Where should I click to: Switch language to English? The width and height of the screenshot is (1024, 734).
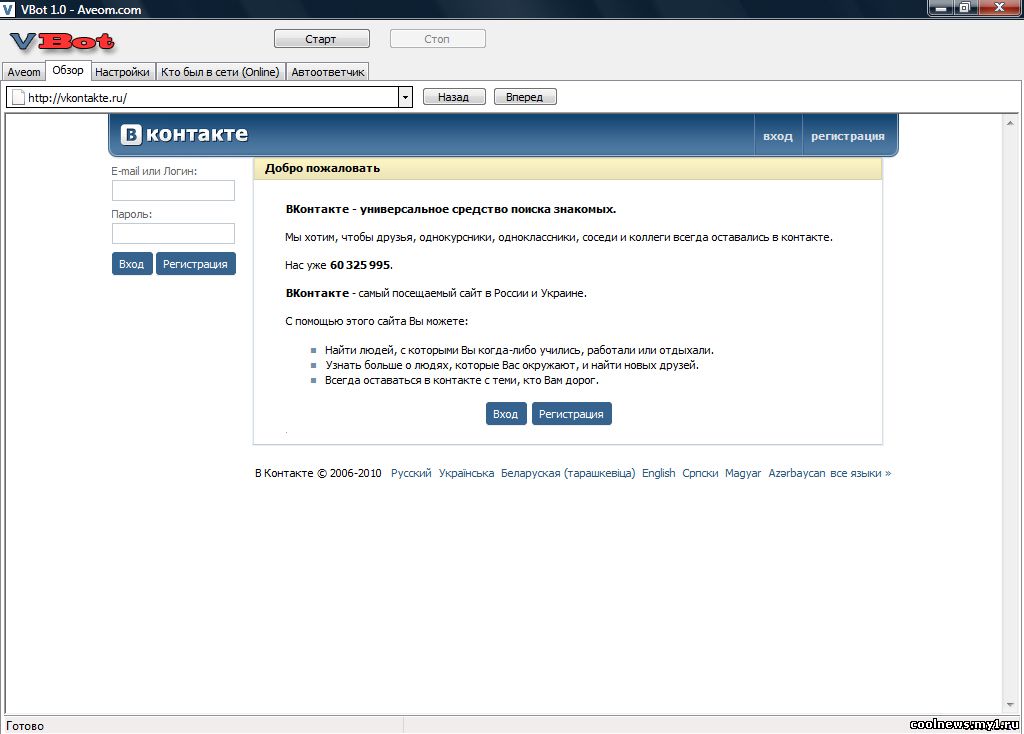click(658, 473)
